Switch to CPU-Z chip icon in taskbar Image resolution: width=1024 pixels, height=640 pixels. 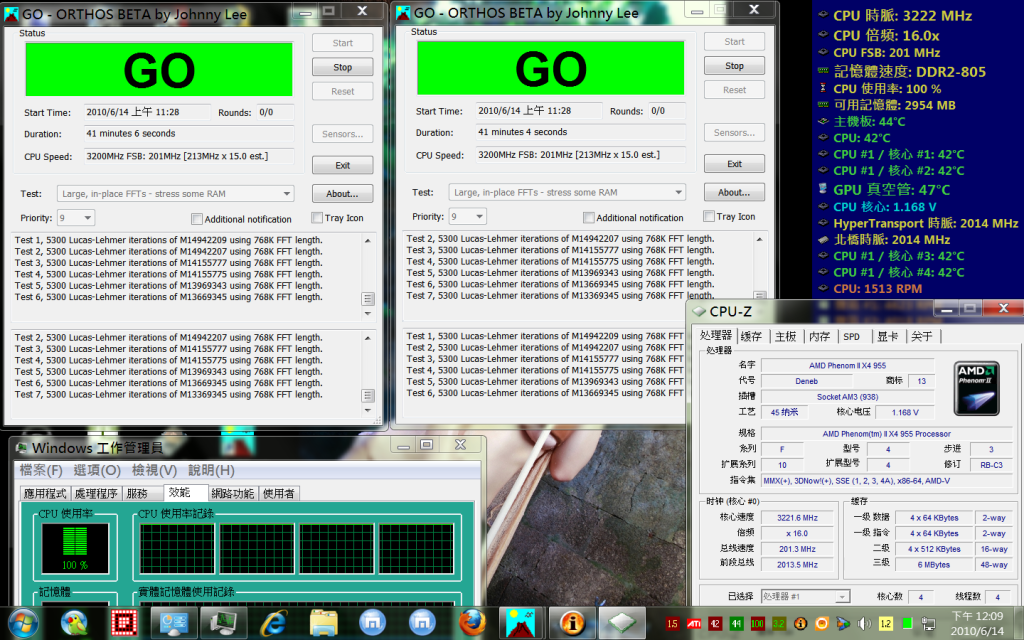tap(621, 623)
